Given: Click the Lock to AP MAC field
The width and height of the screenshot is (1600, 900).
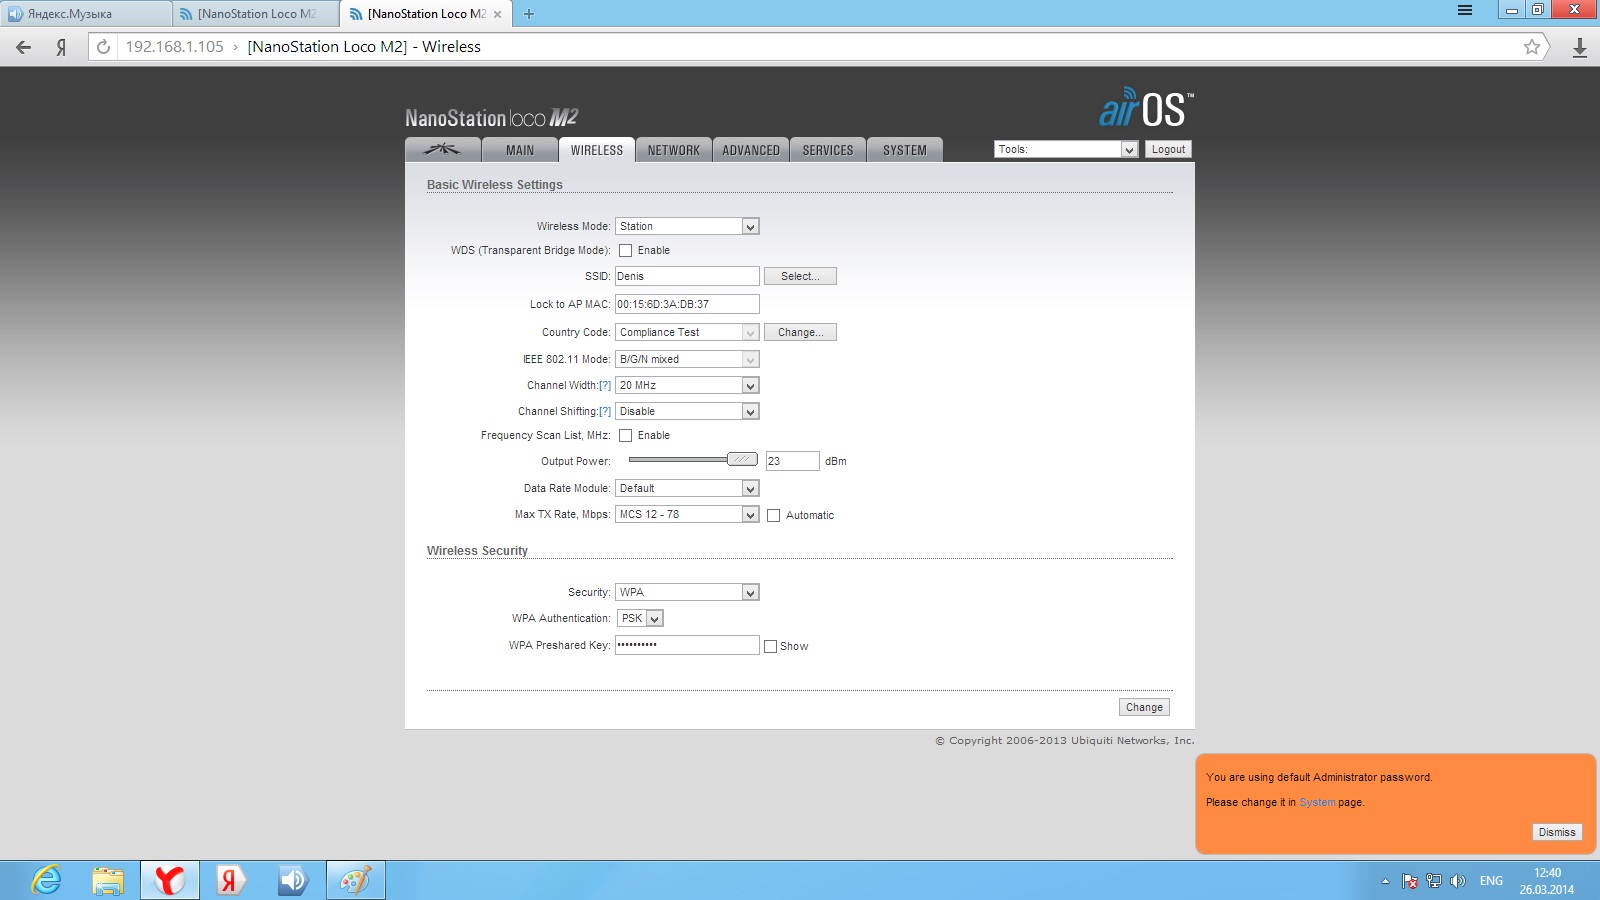Looking at the screenshot, I should click(687, 305).
